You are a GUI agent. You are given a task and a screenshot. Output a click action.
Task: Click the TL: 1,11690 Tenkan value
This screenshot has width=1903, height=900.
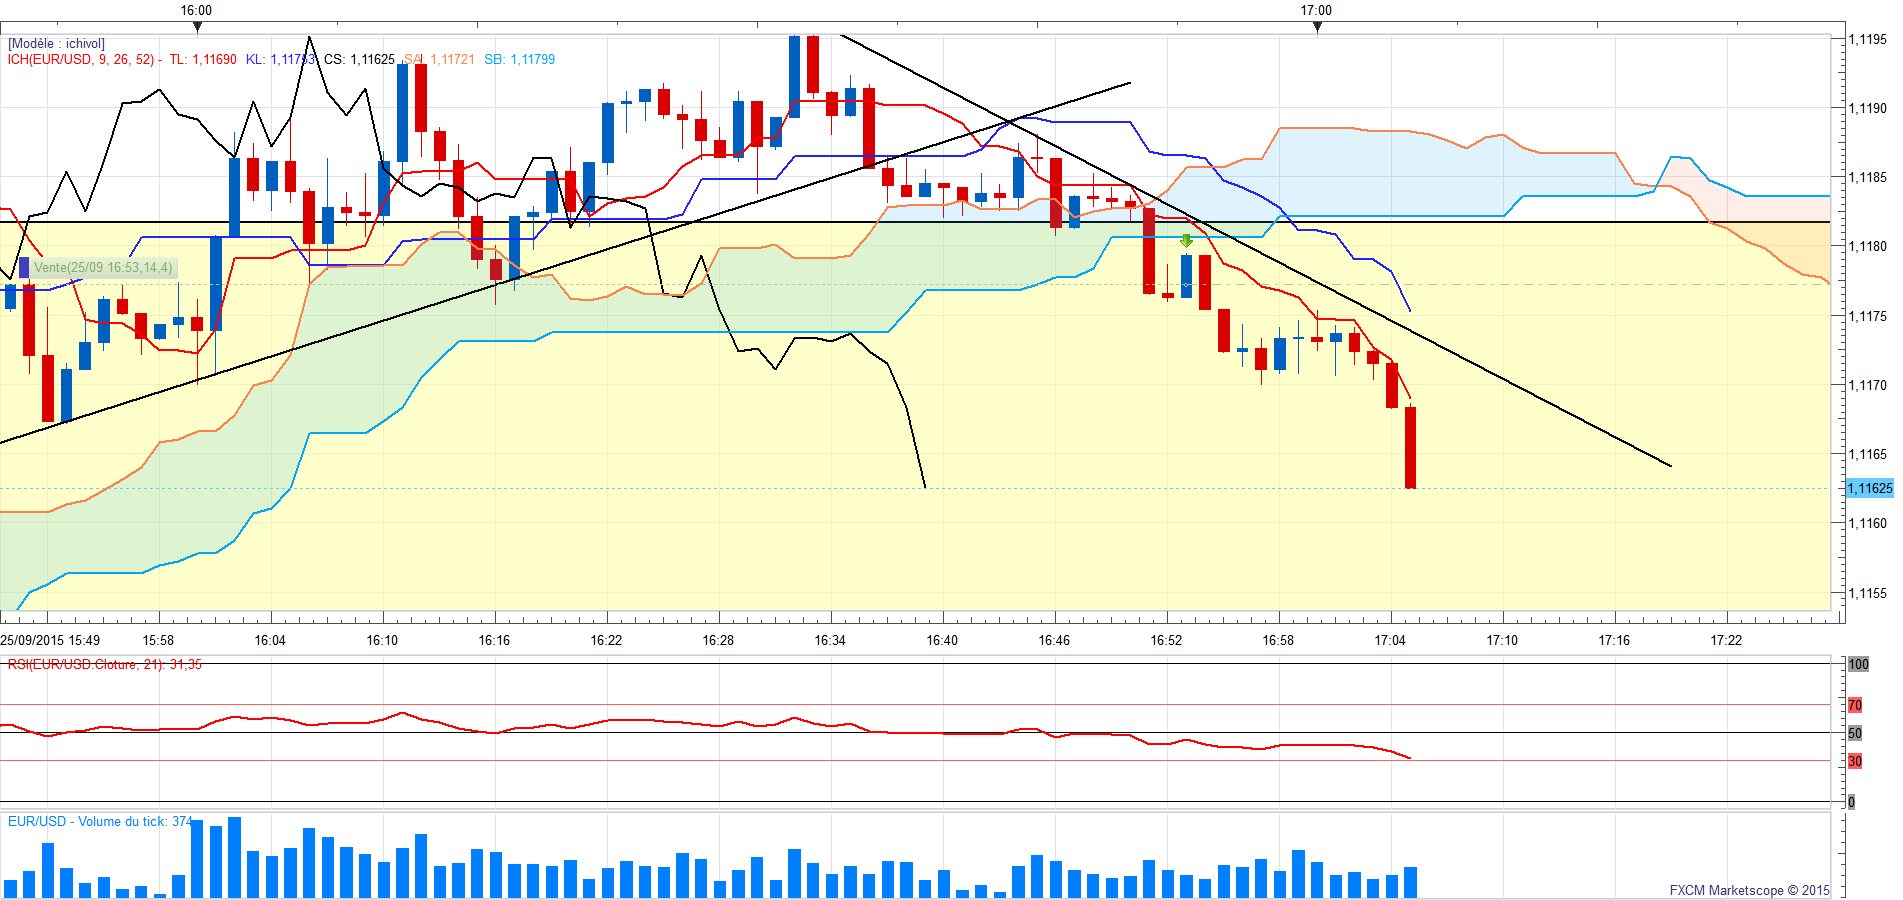[x=203, y=60]
